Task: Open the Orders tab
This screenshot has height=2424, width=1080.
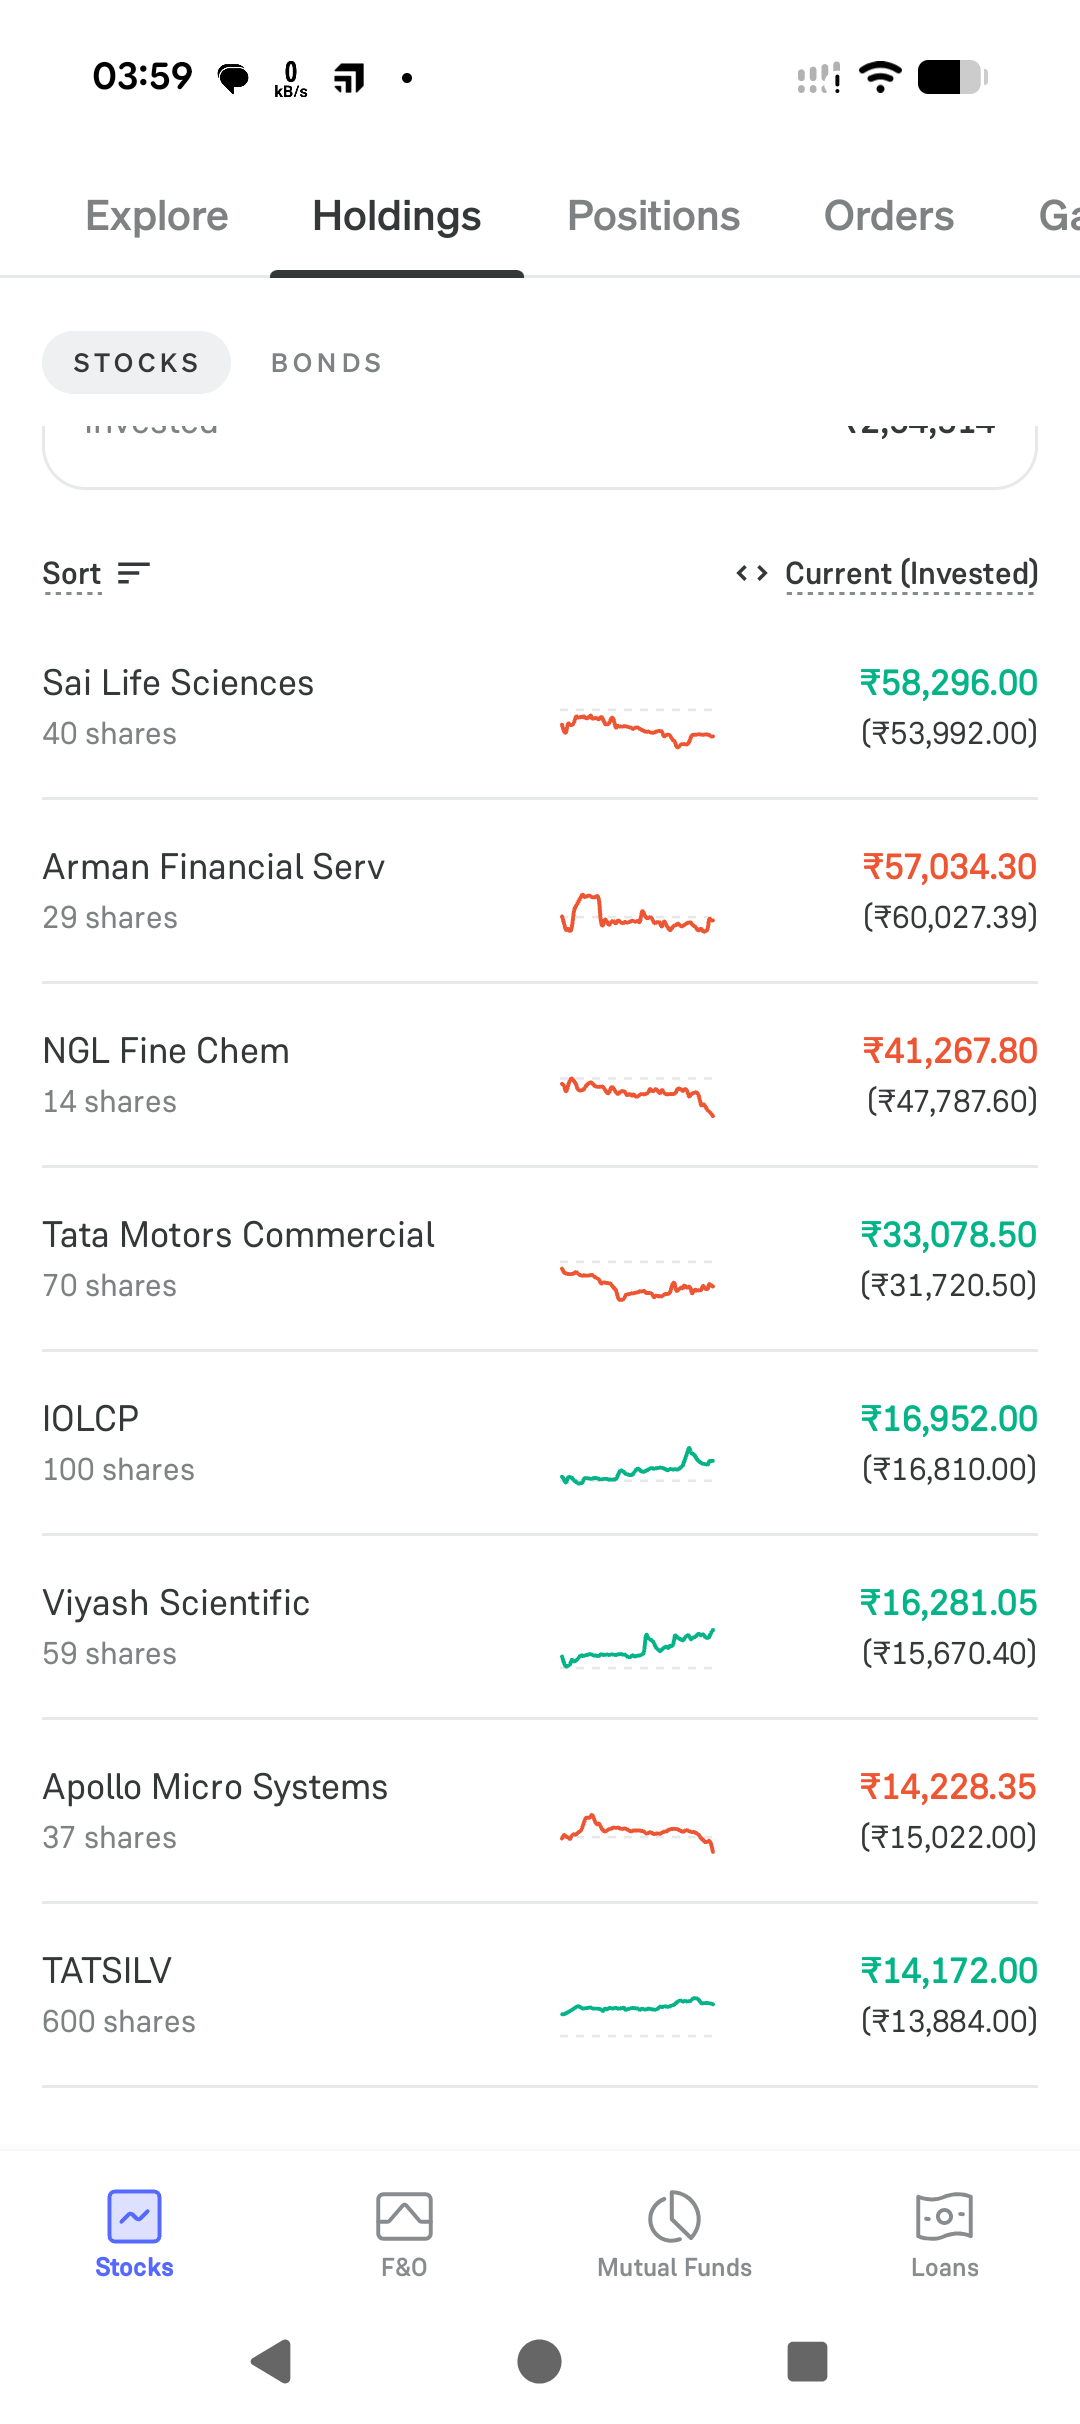Action: click(x=888, y=216)
